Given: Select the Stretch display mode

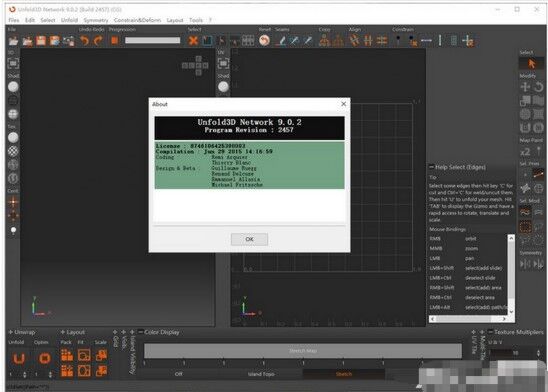Looking at the screenshot, I should click(344, 374).
